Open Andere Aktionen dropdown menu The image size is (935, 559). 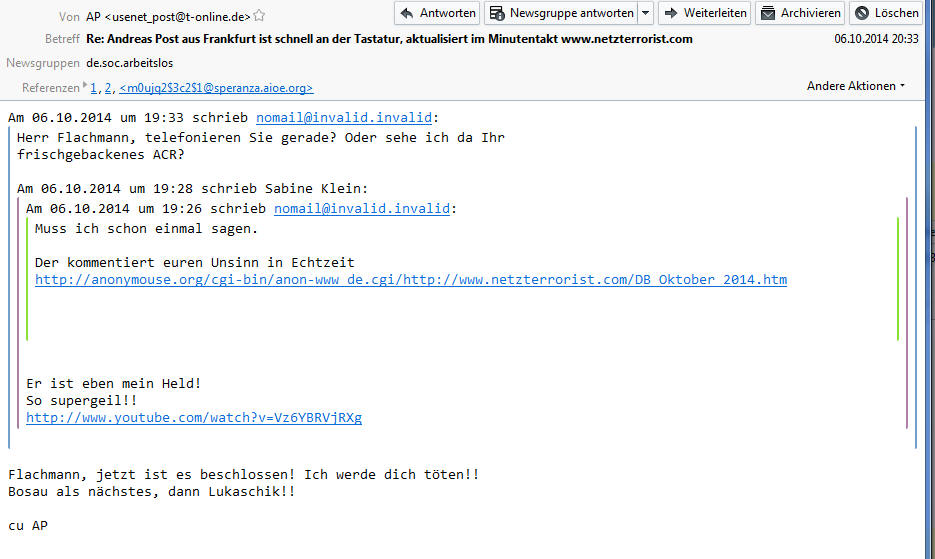pyautogui.click(x=856, y=86)
